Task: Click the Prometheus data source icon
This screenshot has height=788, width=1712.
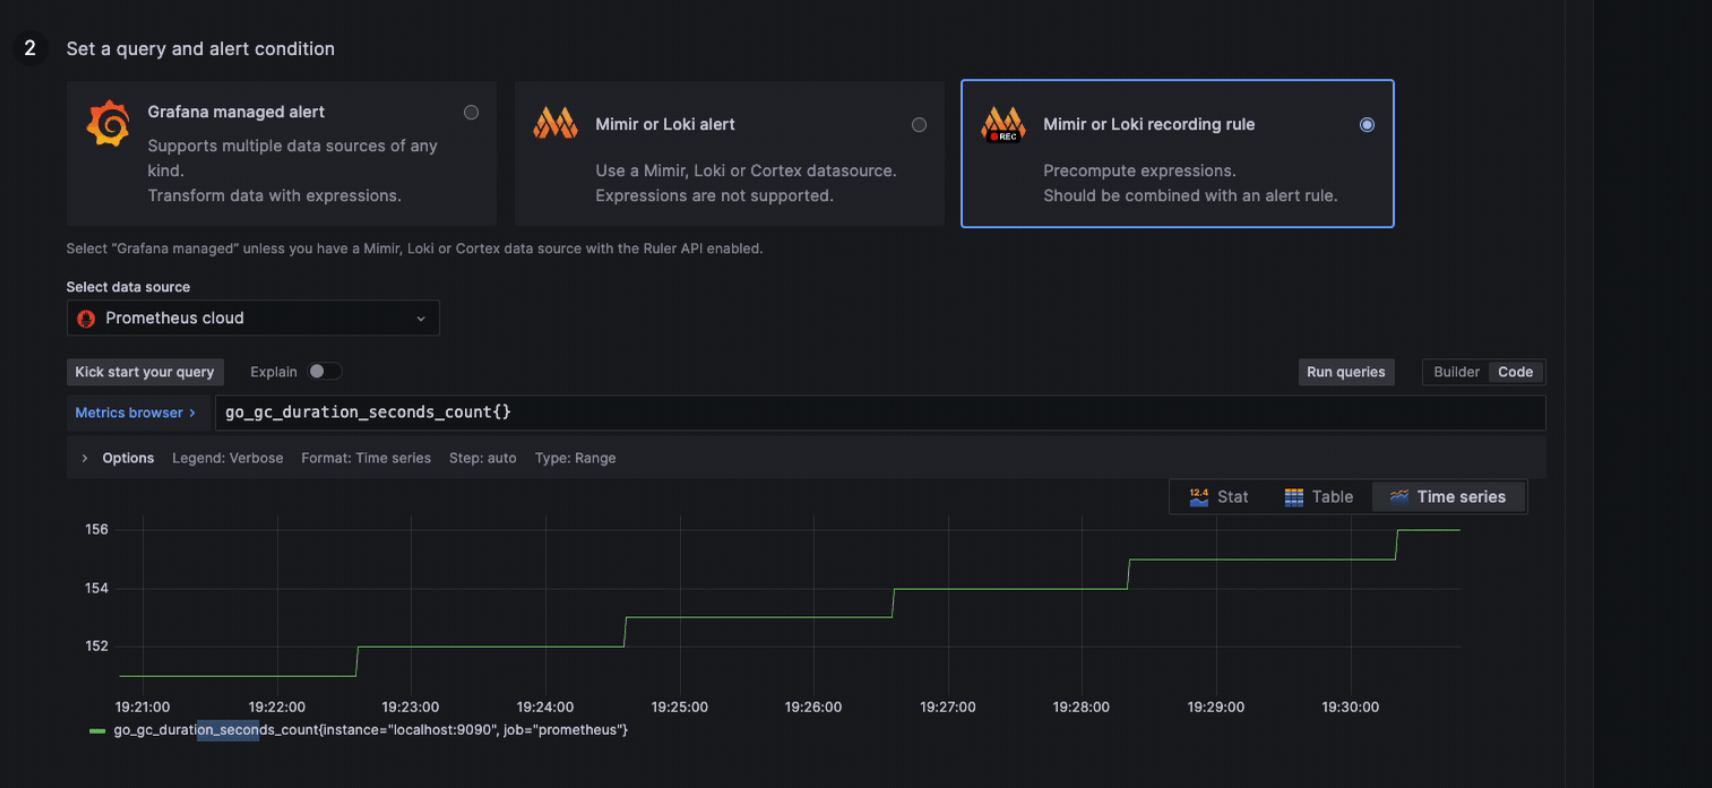Action: click(x=87, y=319)
